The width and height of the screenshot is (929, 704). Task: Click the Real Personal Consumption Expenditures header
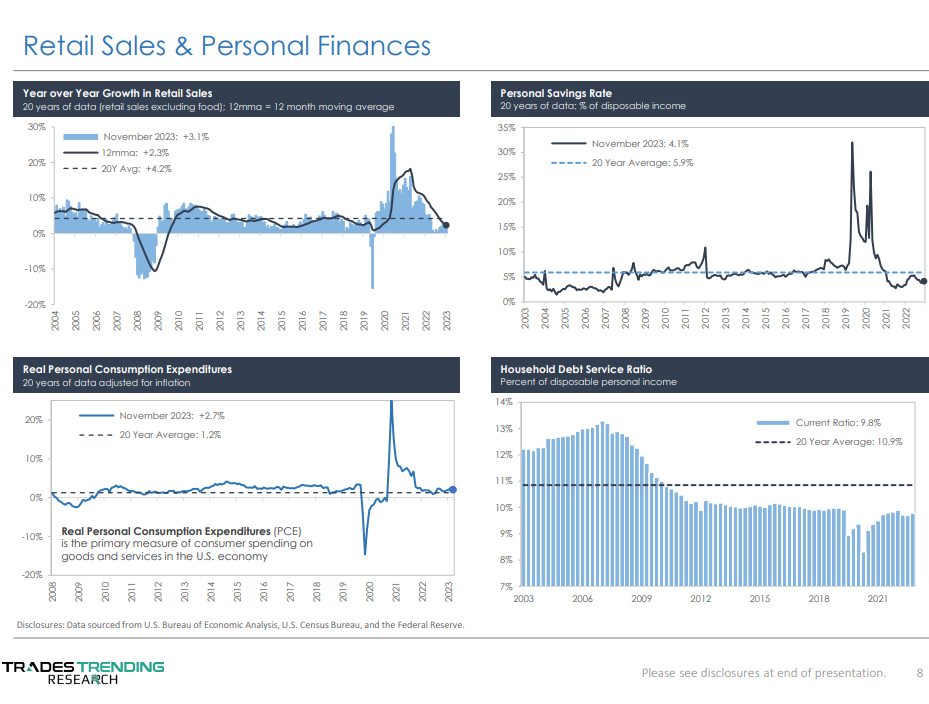[x=127, y=369]
